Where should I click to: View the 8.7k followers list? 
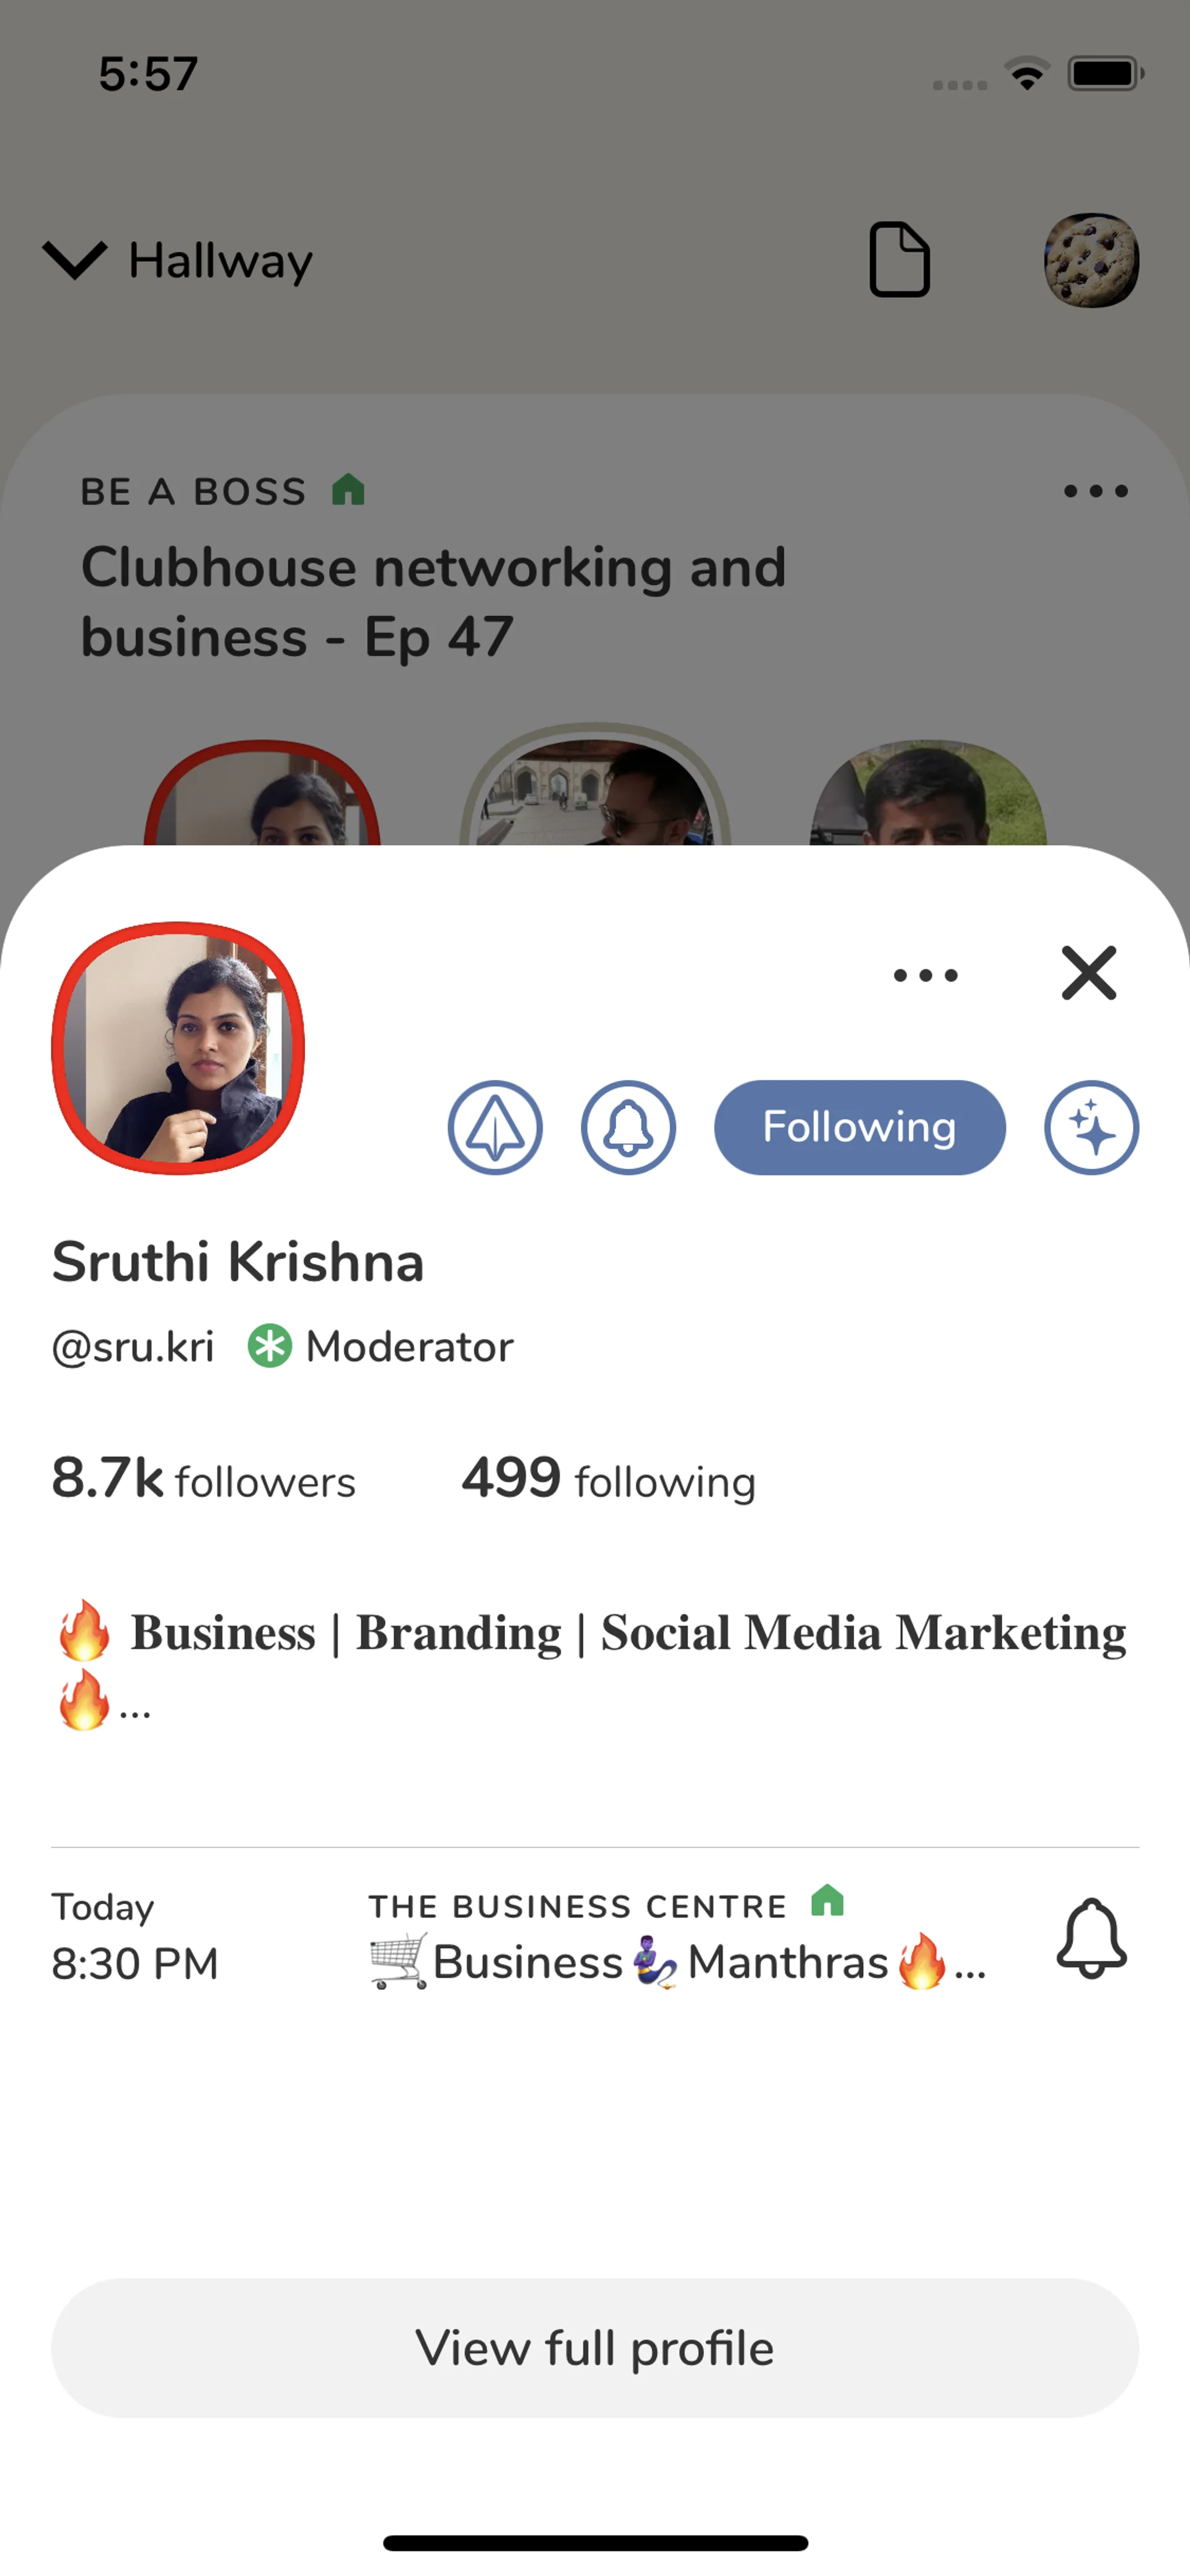coord(204,1480)
